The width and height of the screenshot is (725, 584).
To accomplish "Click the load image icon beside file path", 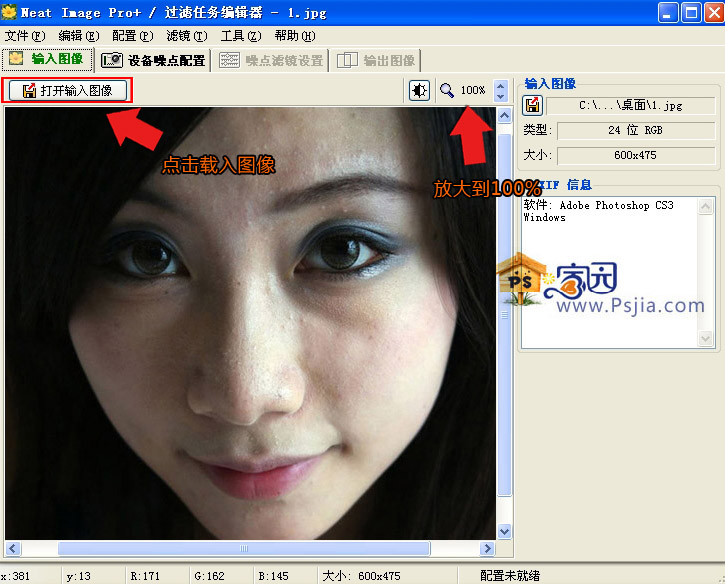I will [x=533, y=105].
